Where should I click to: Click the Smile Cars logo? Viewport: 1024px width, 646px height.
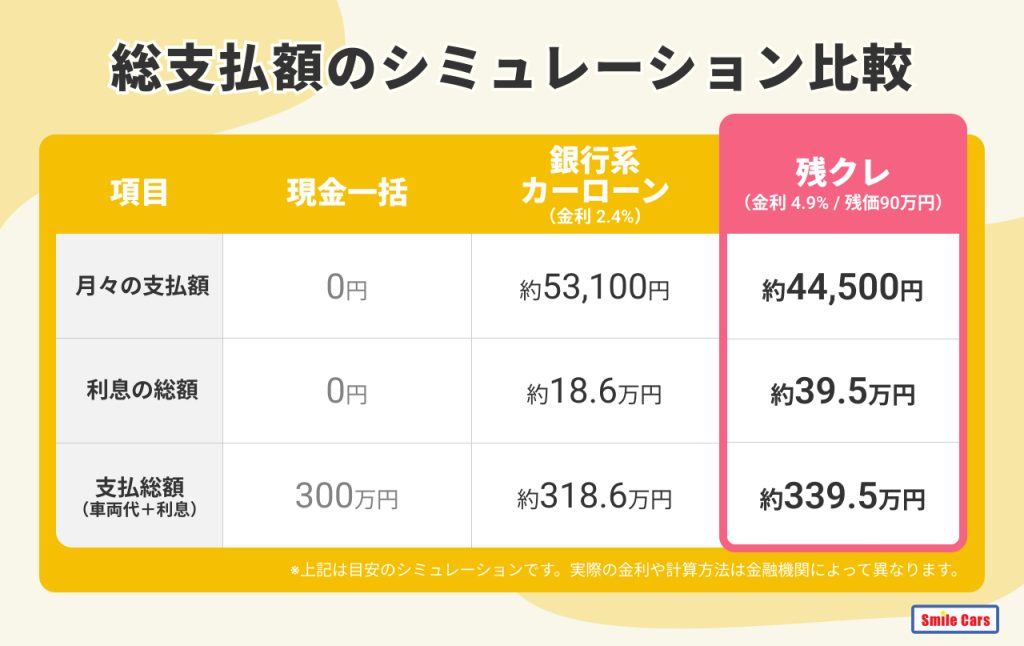click(x=955, y=620)
